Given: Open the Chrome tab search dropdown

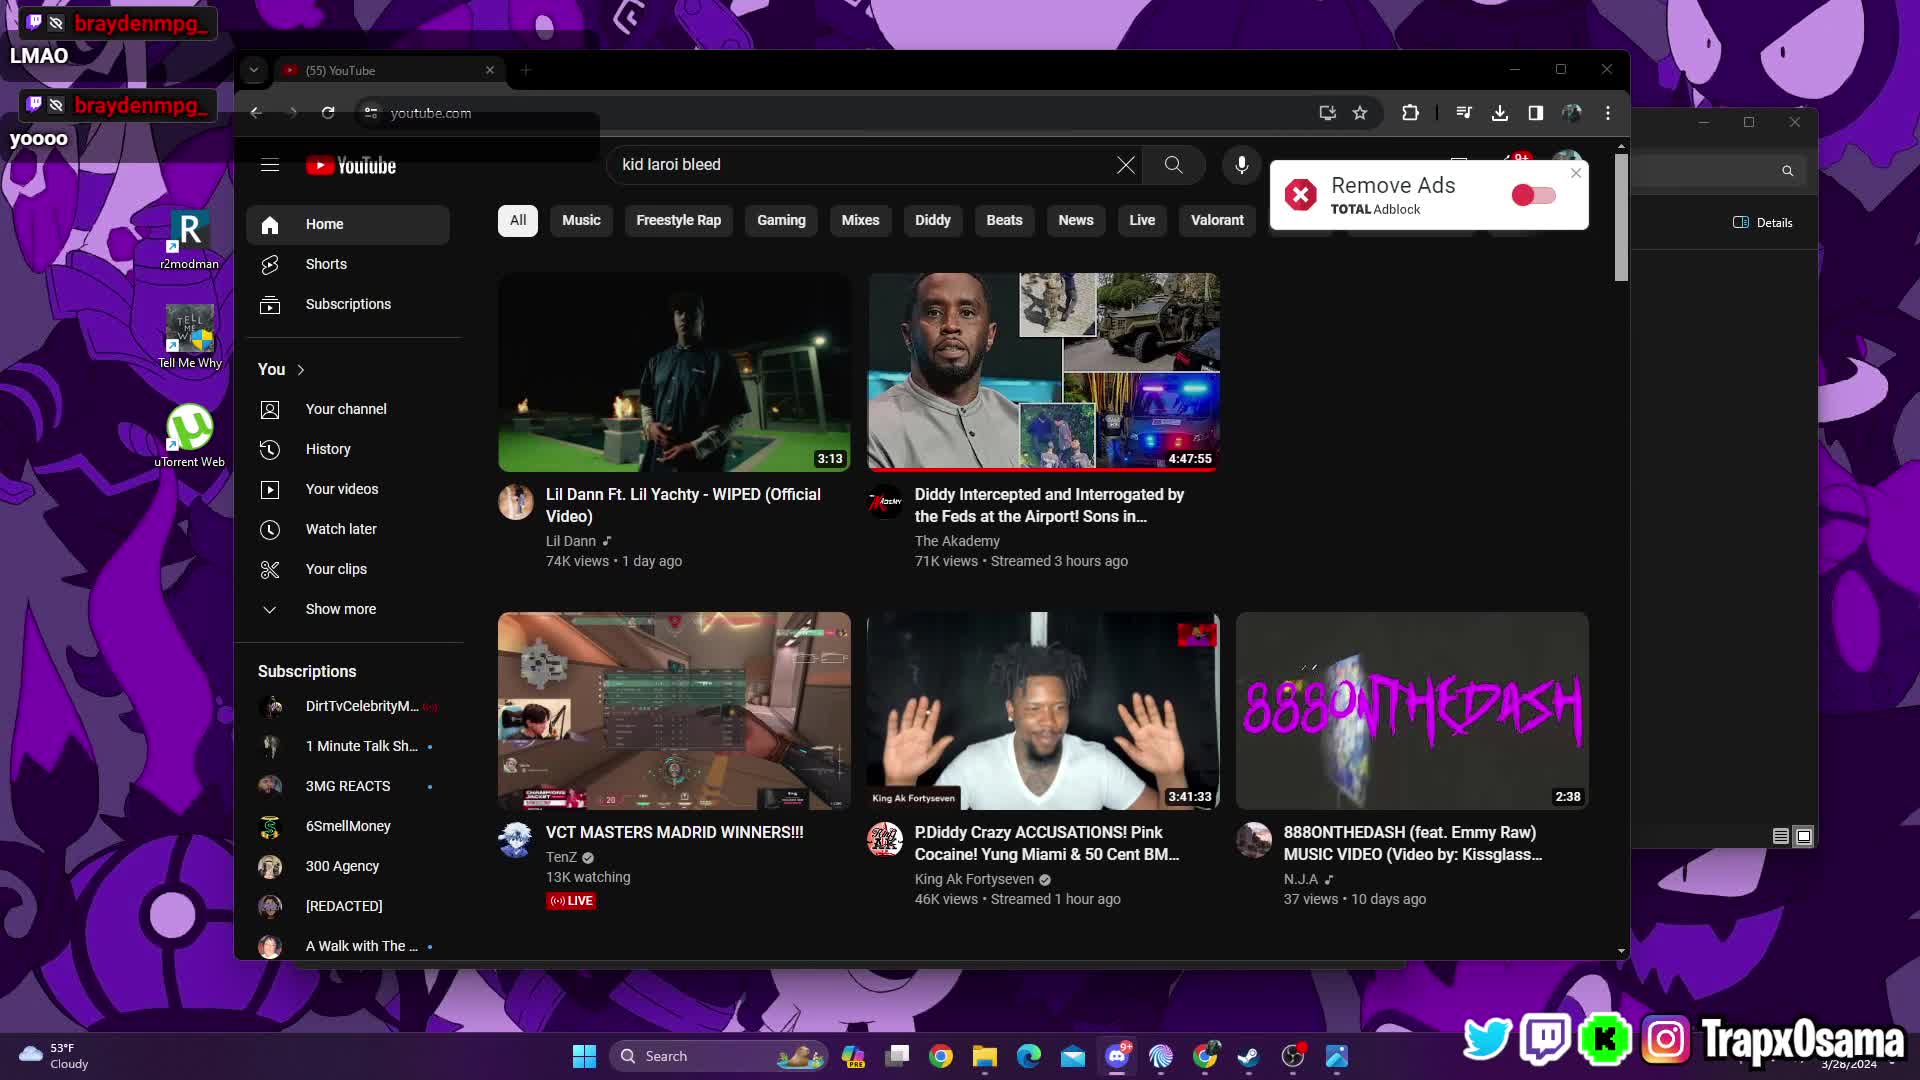Looking at the screenshot, I should 254,70.
